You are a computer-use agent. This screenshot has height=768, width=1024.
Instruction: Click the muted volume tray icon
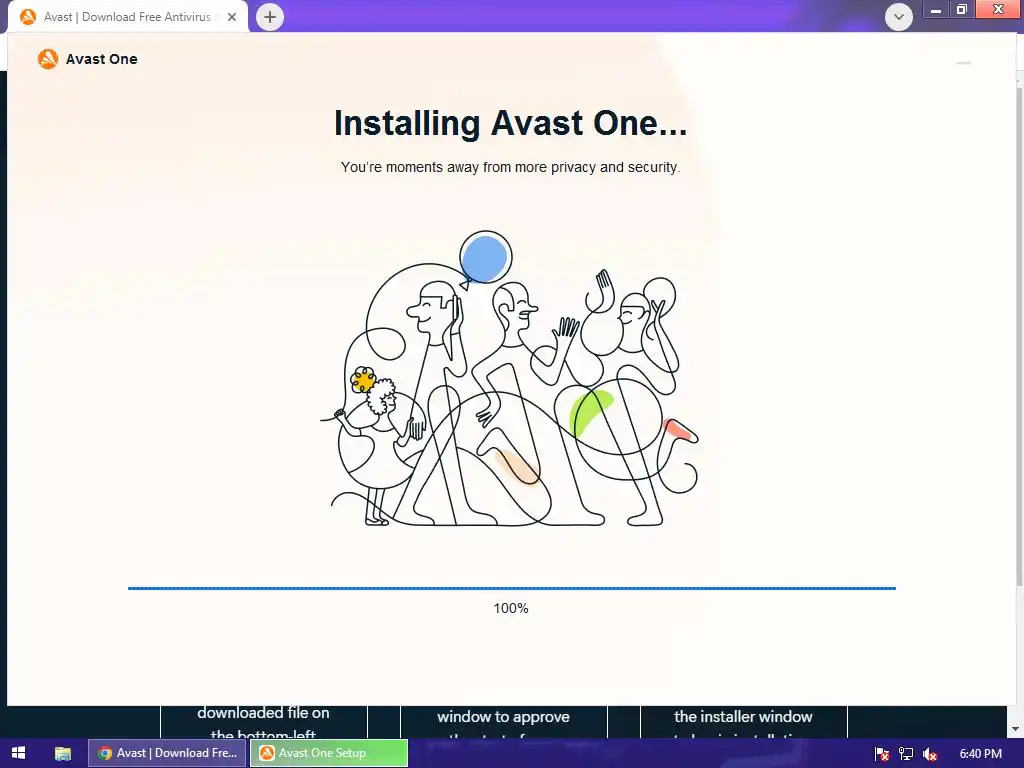click(930, 754)
